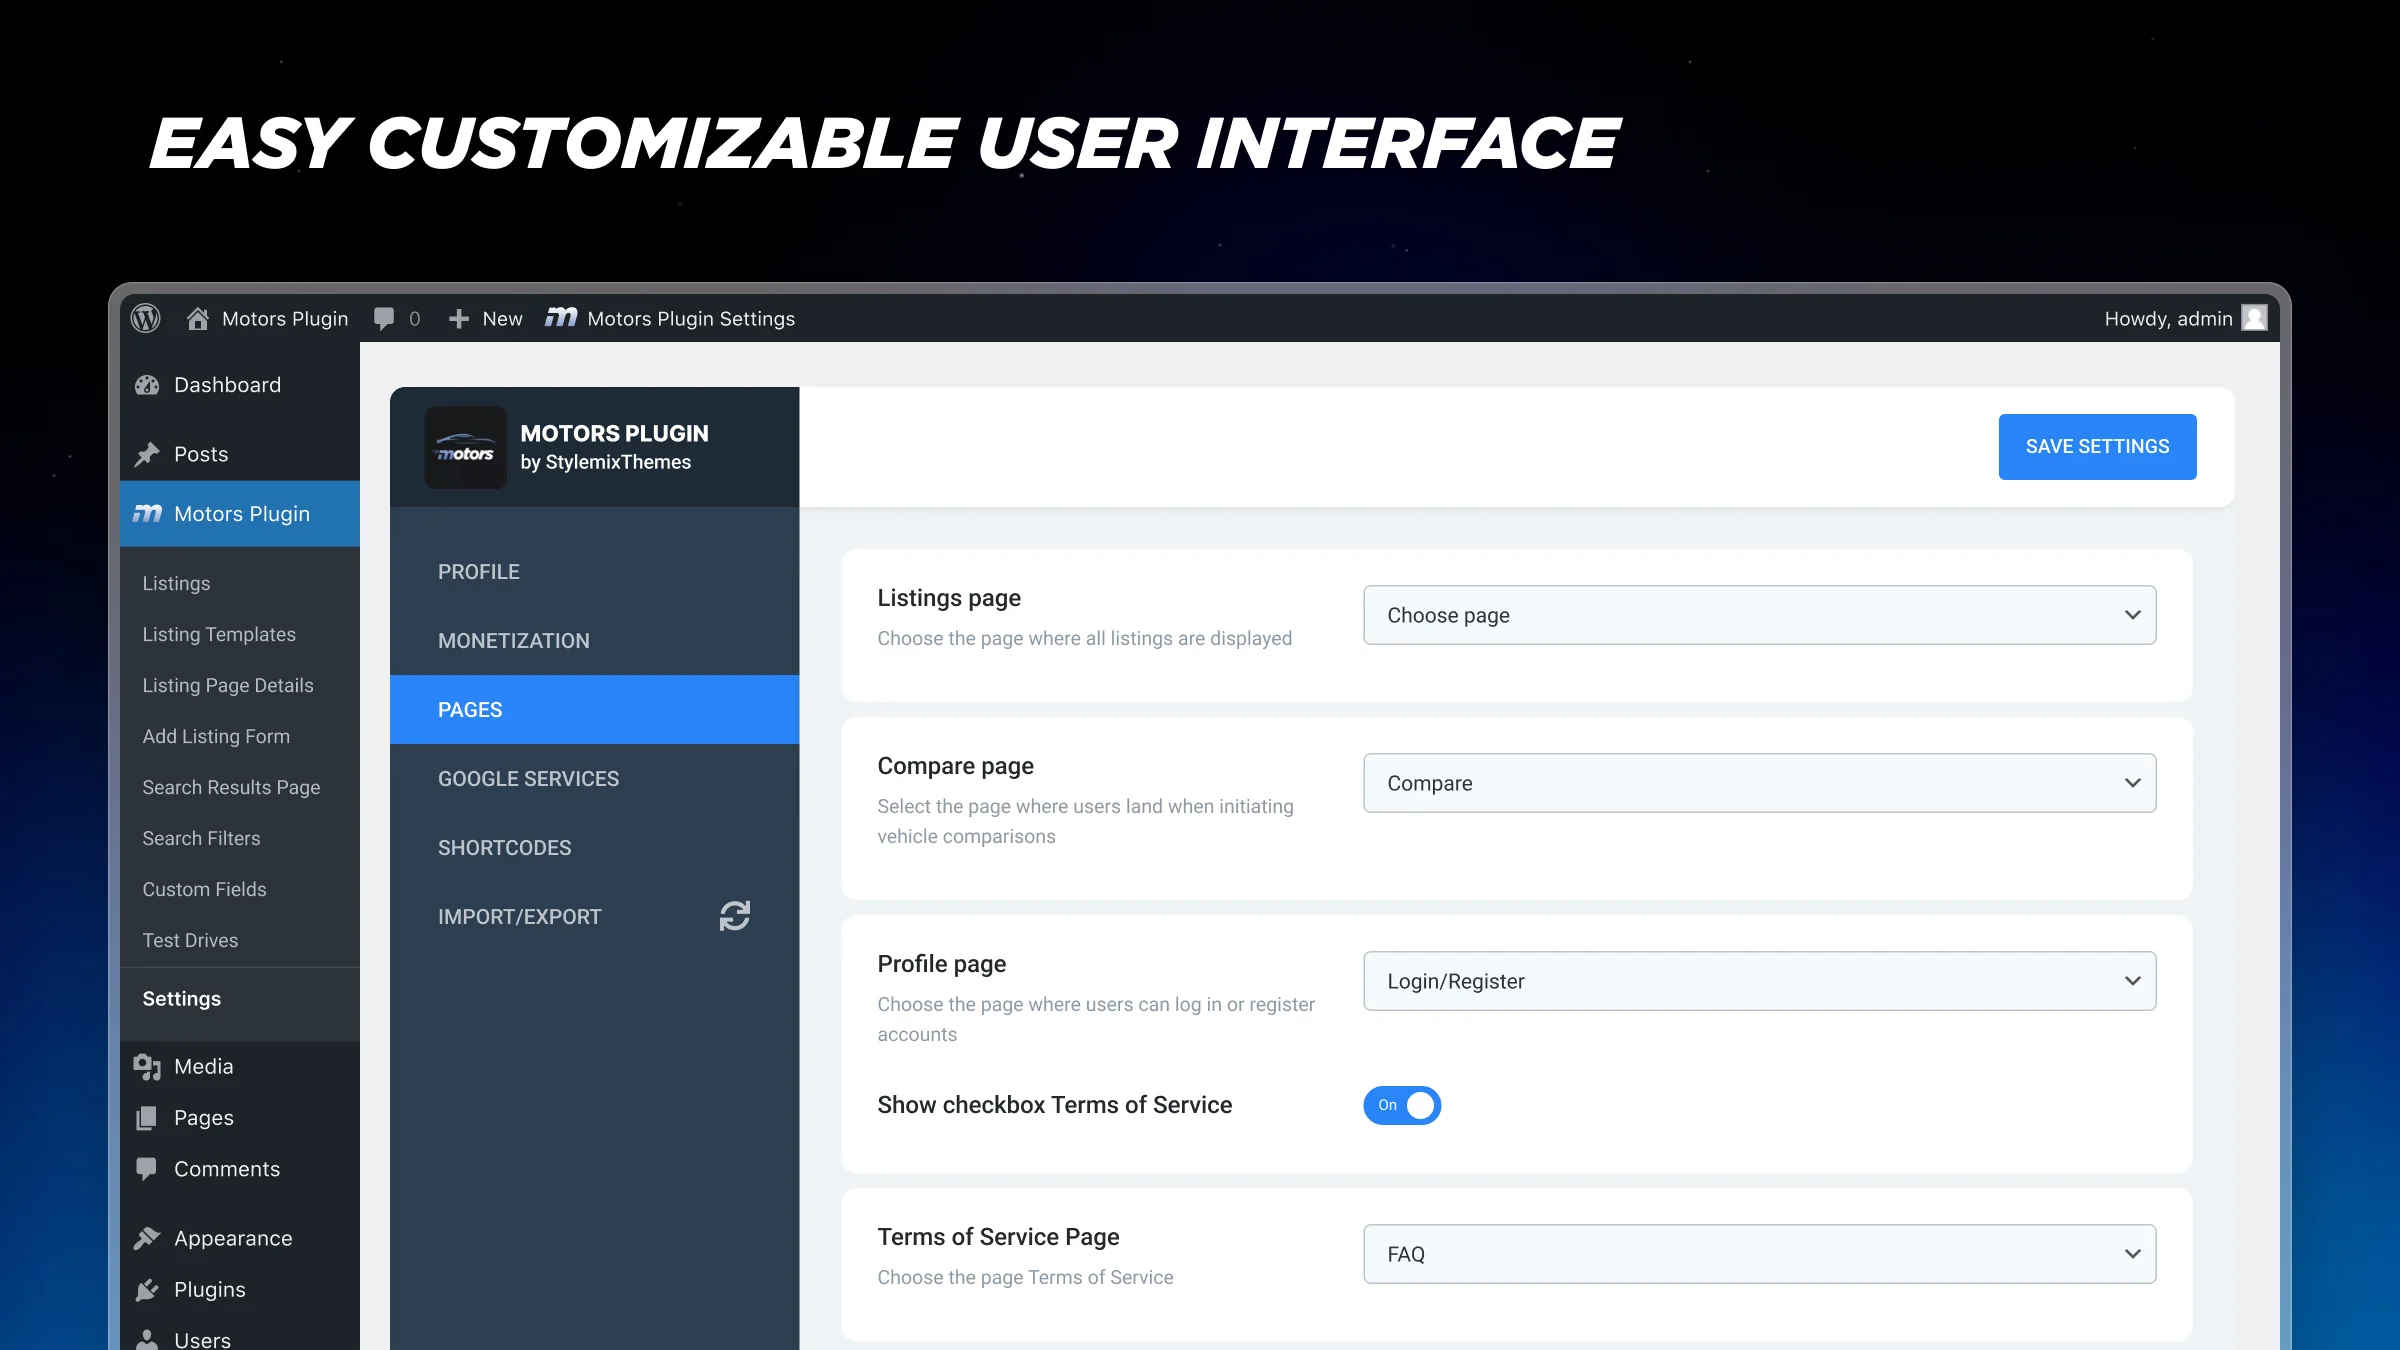Click the 'Compare page' setting label
The image size is (2400, 1350).
pyautogui.click(x=955, y=766)
